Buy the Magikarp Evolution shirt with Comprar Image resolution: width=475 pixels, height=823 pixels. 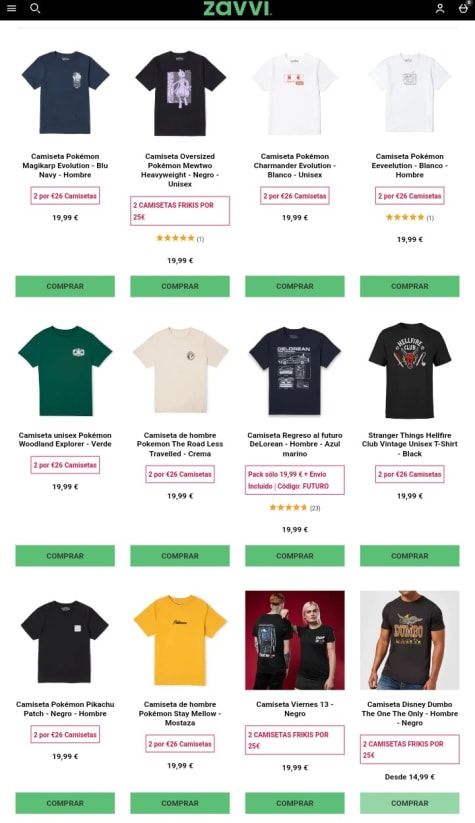tap(65, 286)
